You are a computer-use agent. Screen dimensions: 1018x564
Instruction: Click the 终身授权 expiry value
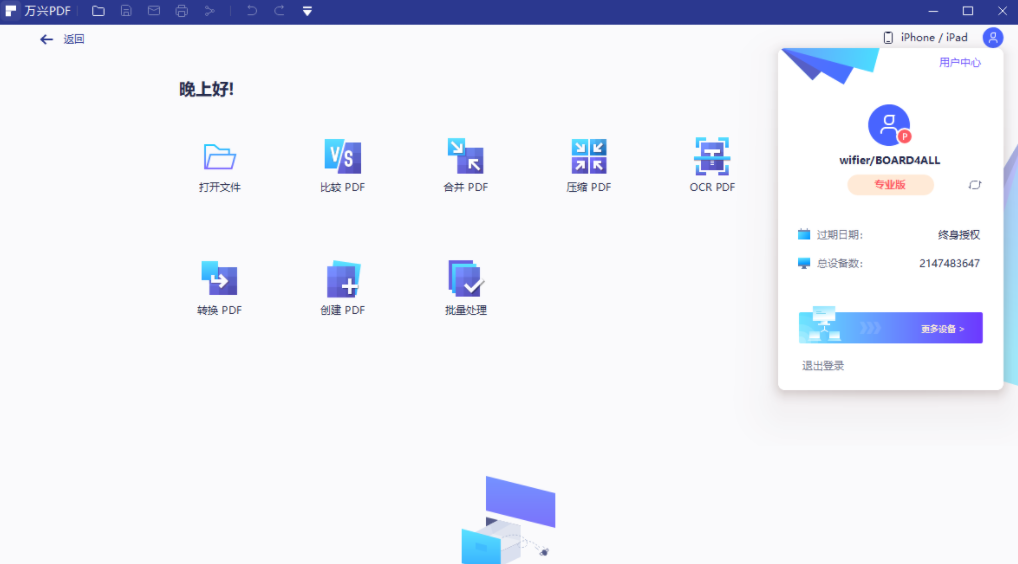(x=959, y=235)
